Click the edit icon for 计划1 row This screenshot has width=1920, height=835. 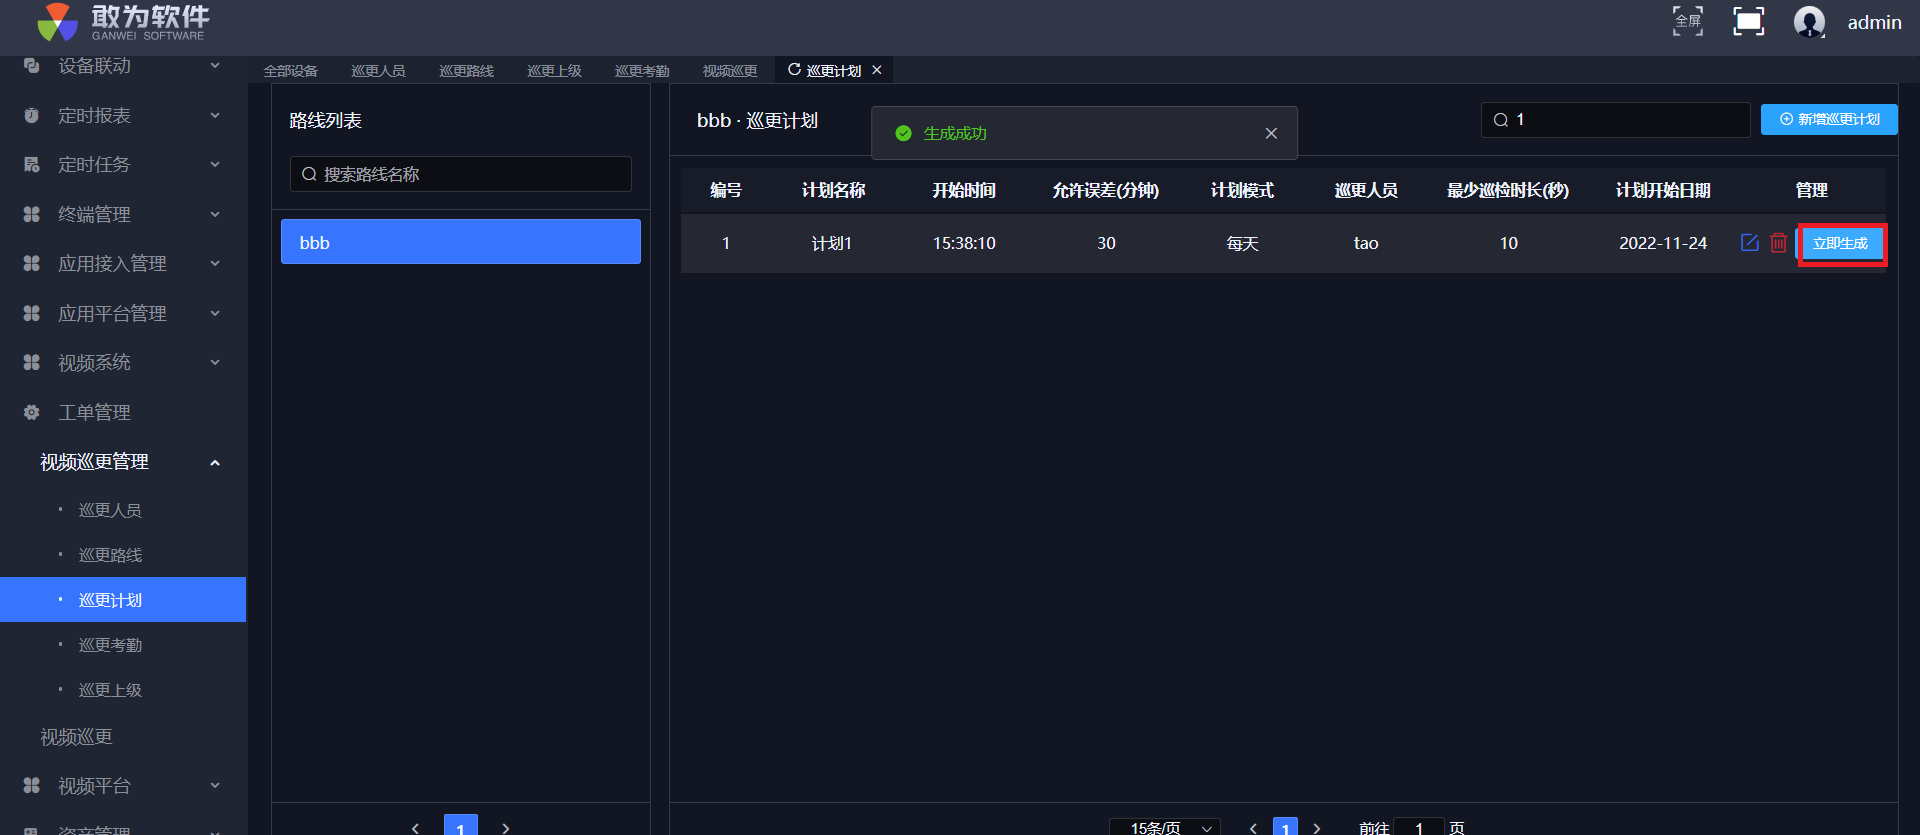1749,243
